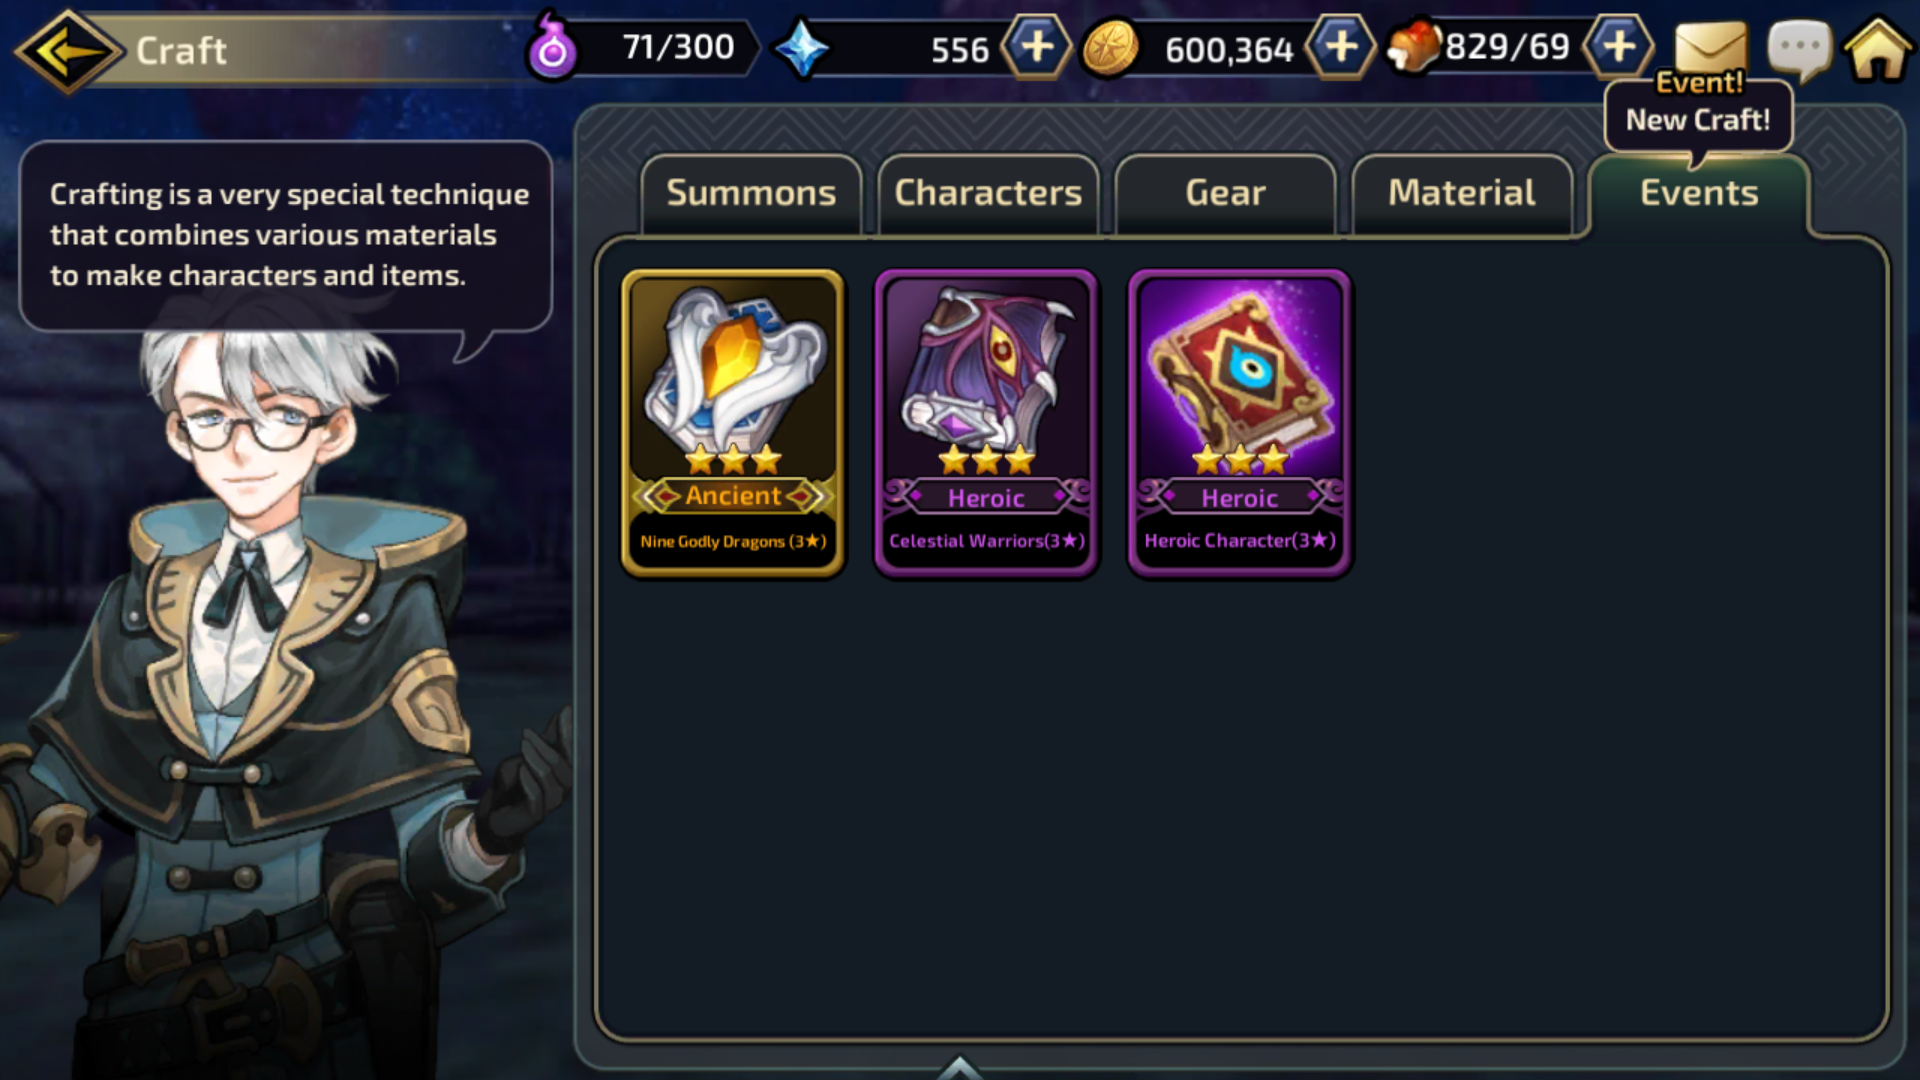Viewport: 1920px width, 1080px height.
Task: Add more meat stamina with the plus button
Action: click(x=1618, y=47)
